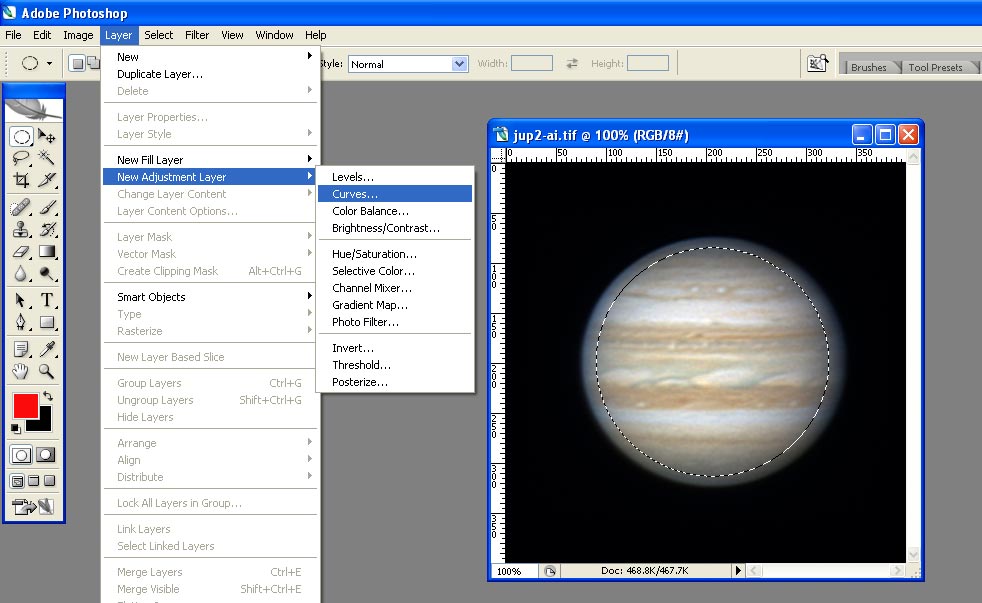Choose Color Balance... adjustment layer

tap(395, 211)
